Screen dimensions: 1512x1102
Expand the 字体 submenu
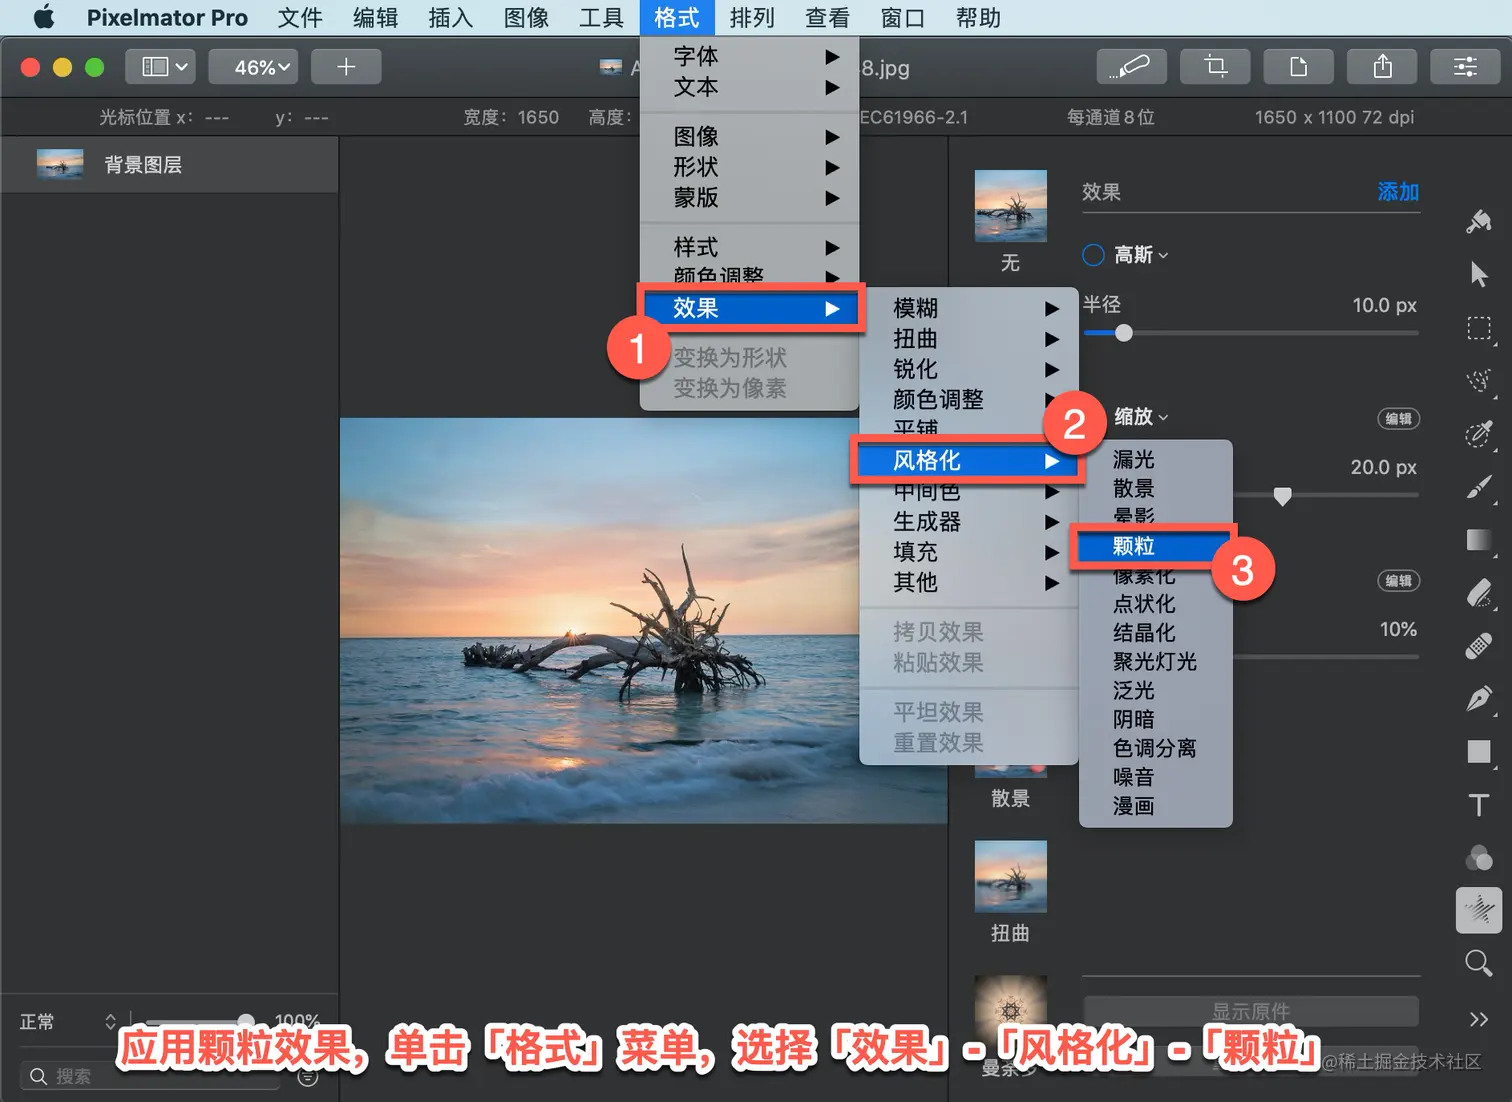click(750, 57)
